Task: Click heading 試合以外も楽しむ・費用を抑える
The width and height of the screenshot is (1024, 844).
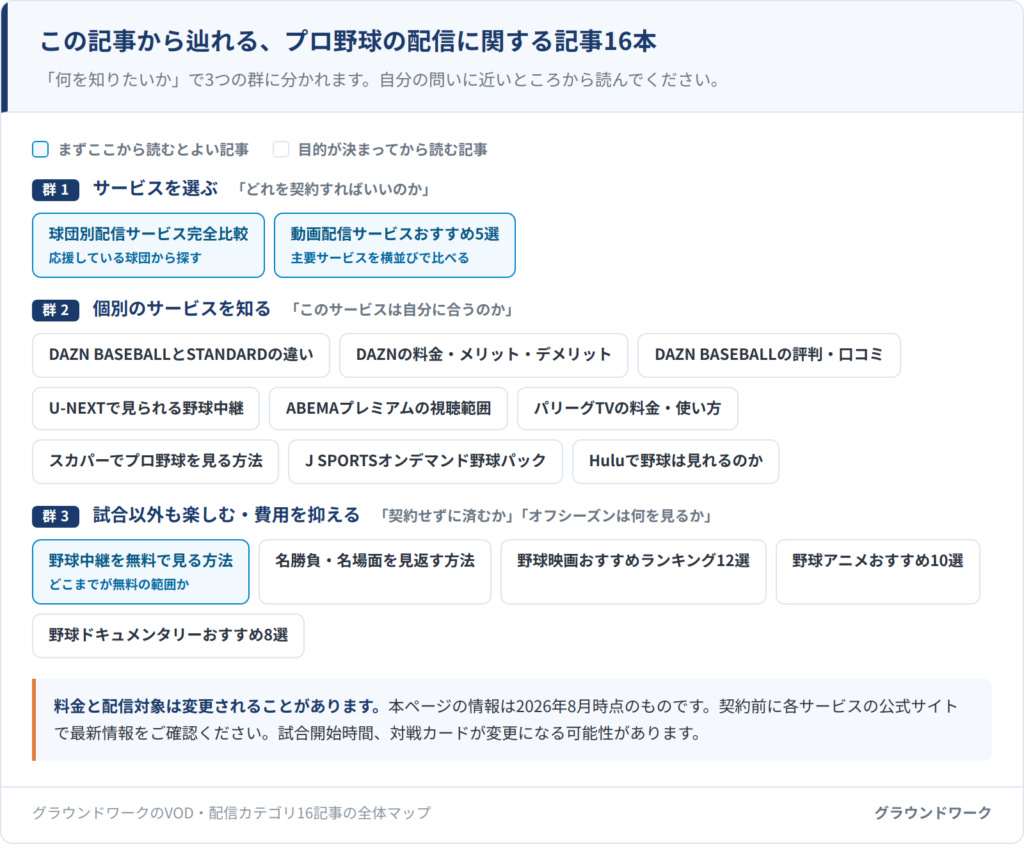Action: tap(226, 515)
